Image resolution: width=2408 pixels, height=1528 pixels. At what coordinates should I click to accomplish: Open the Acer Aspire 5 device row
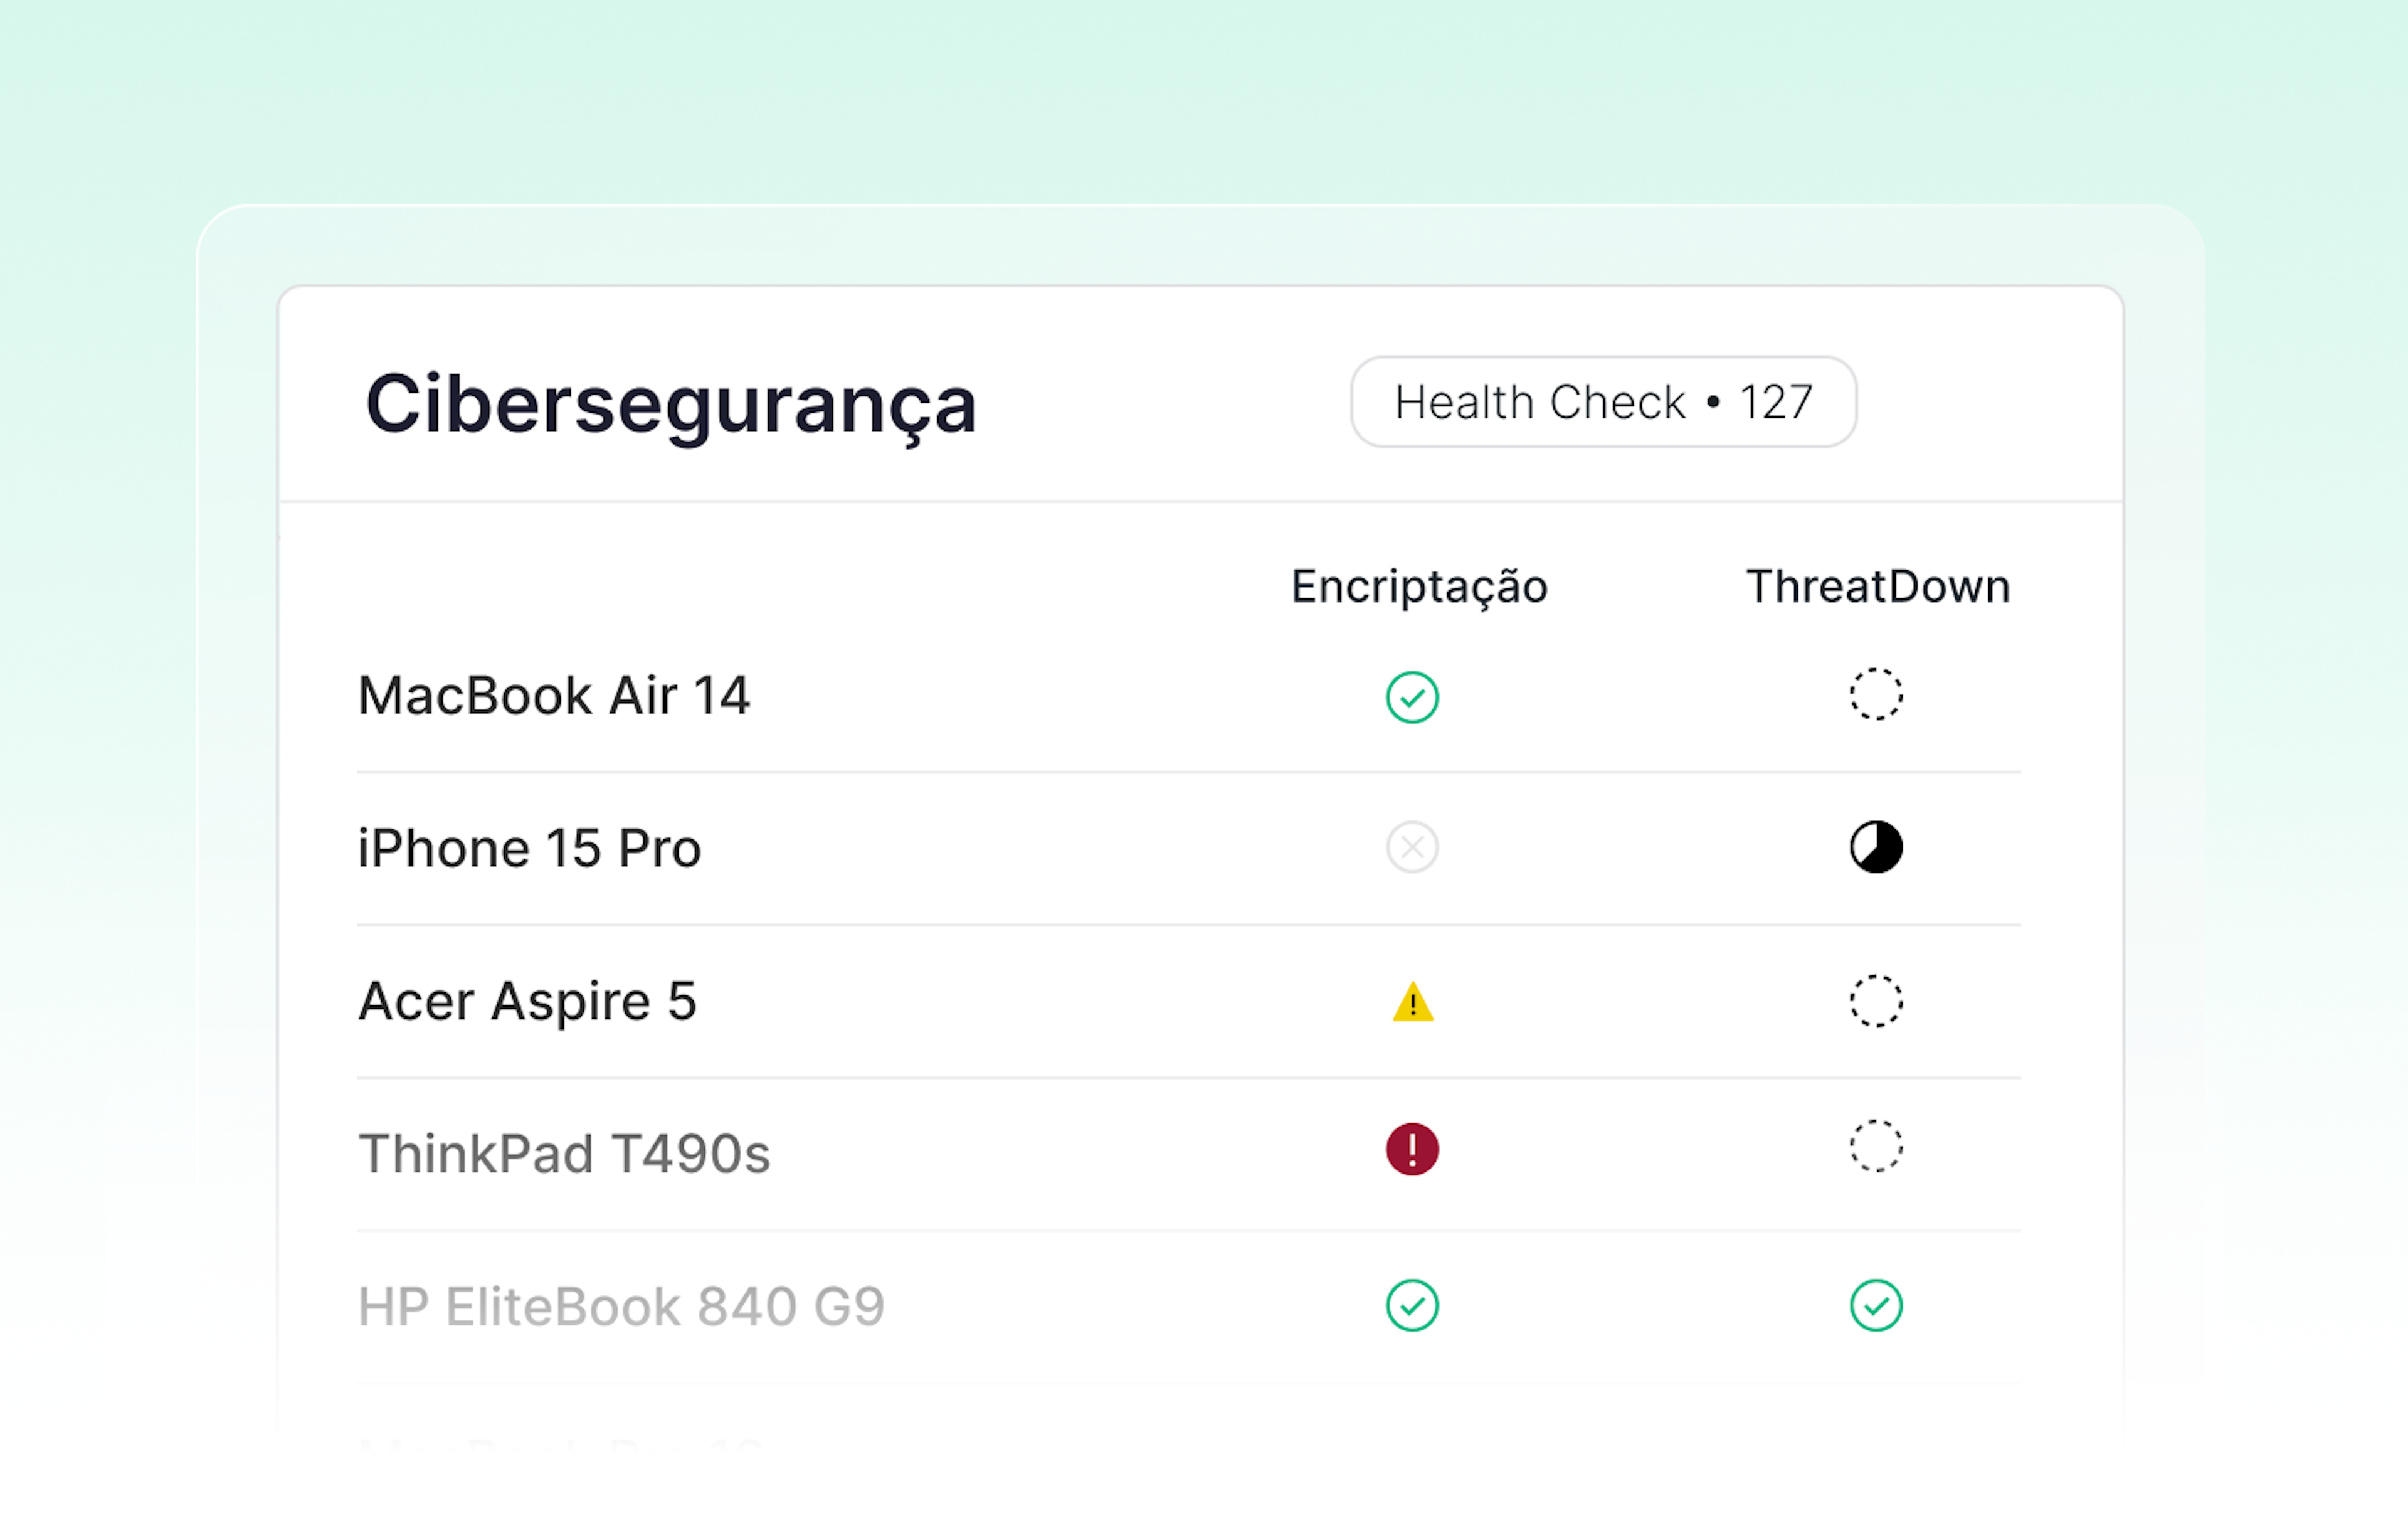[x=528, y=1001]
